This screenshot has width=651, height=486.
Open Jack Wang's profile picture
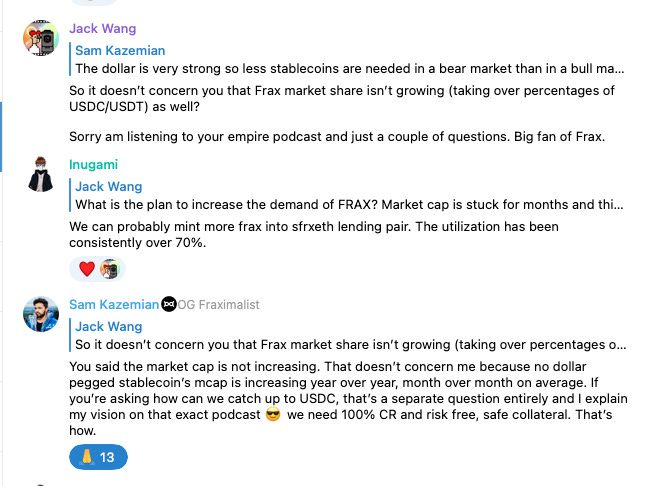(41, 38)
